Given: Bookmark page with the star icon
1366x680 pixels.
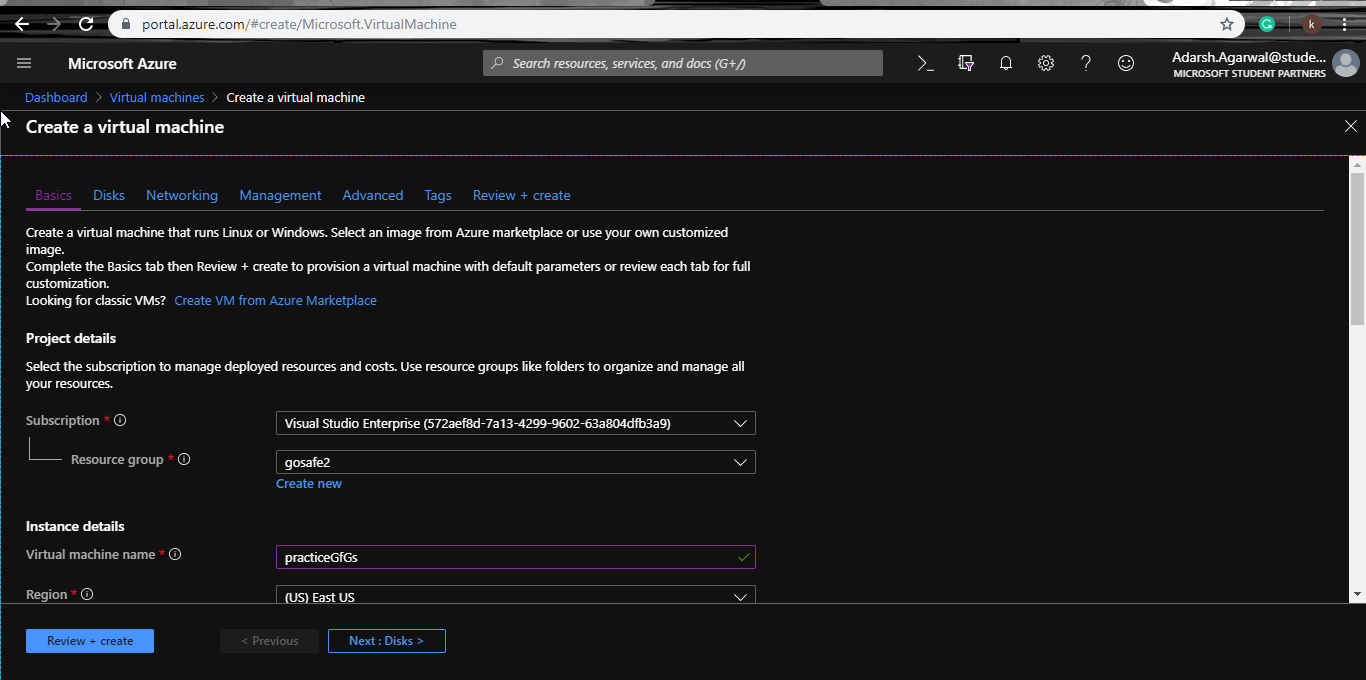Looking at the screenshot, I should click(x=1227, y=24).
